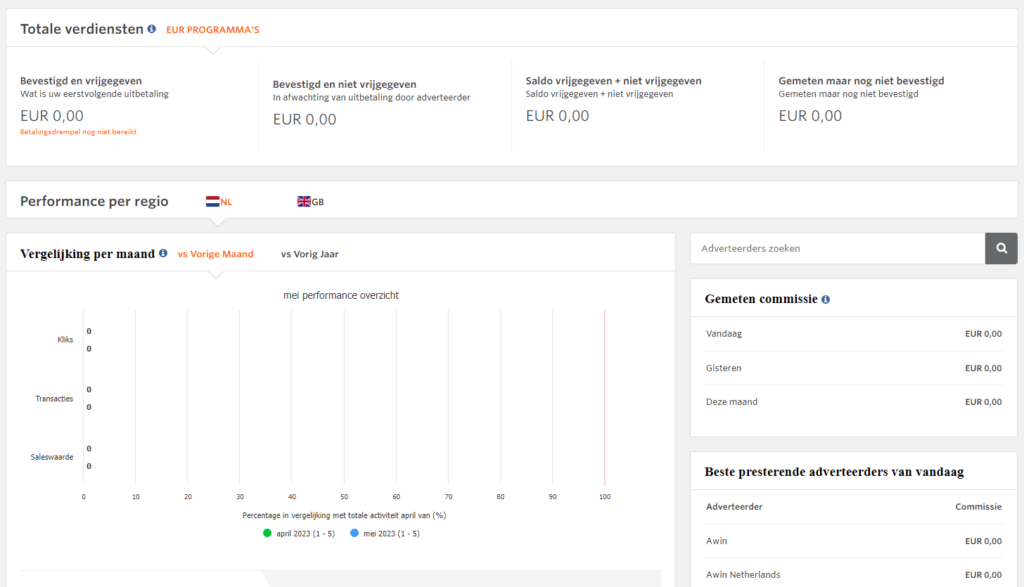Open the Awin advertiser row
Image resolution: width=1024 pixels, height=587 pixels.
(715, 541)
